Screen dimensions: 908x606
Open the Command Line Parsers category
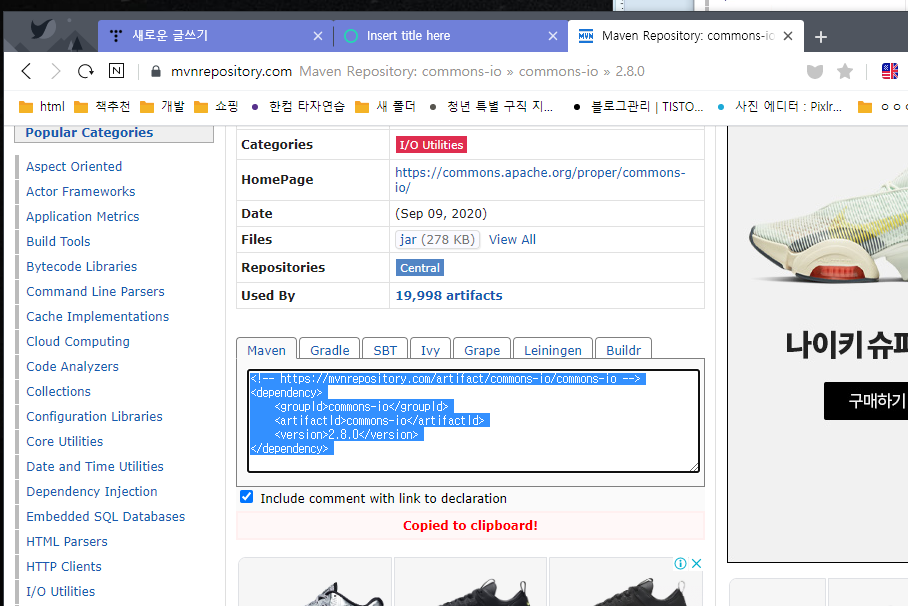[96, 291]
